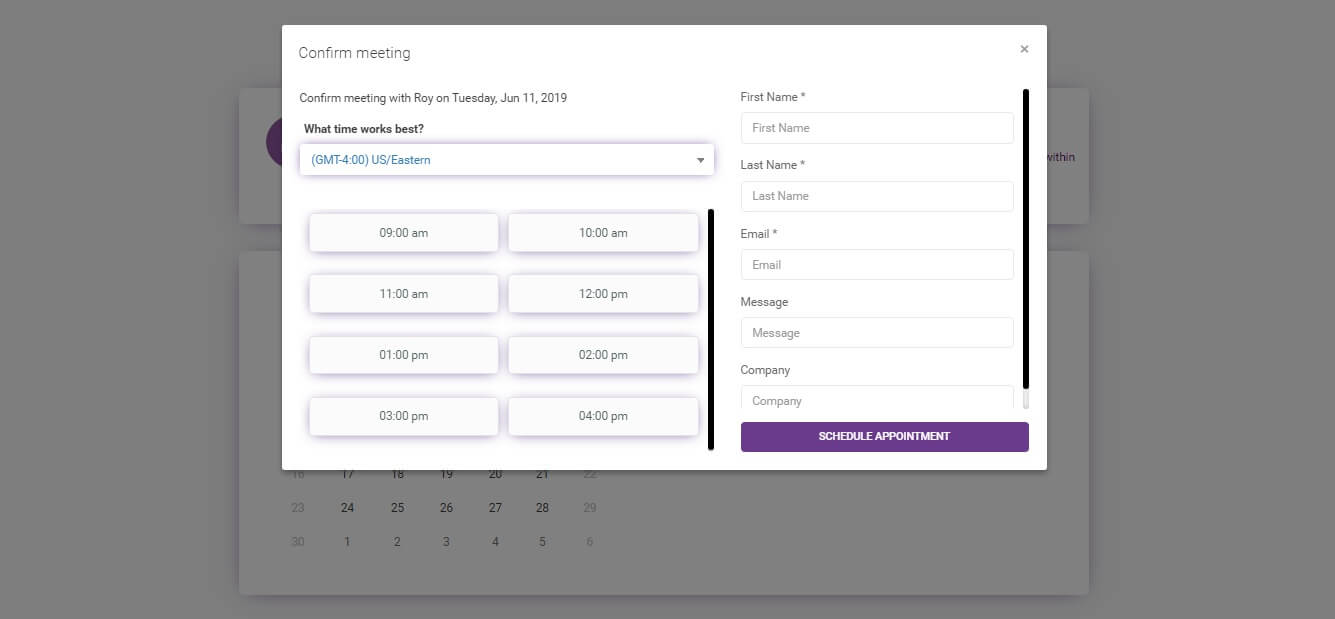This screenshot has width=1335, height=619.
Task: Select the Email input field
Action: pyautogui.click(x=876, y=264)
